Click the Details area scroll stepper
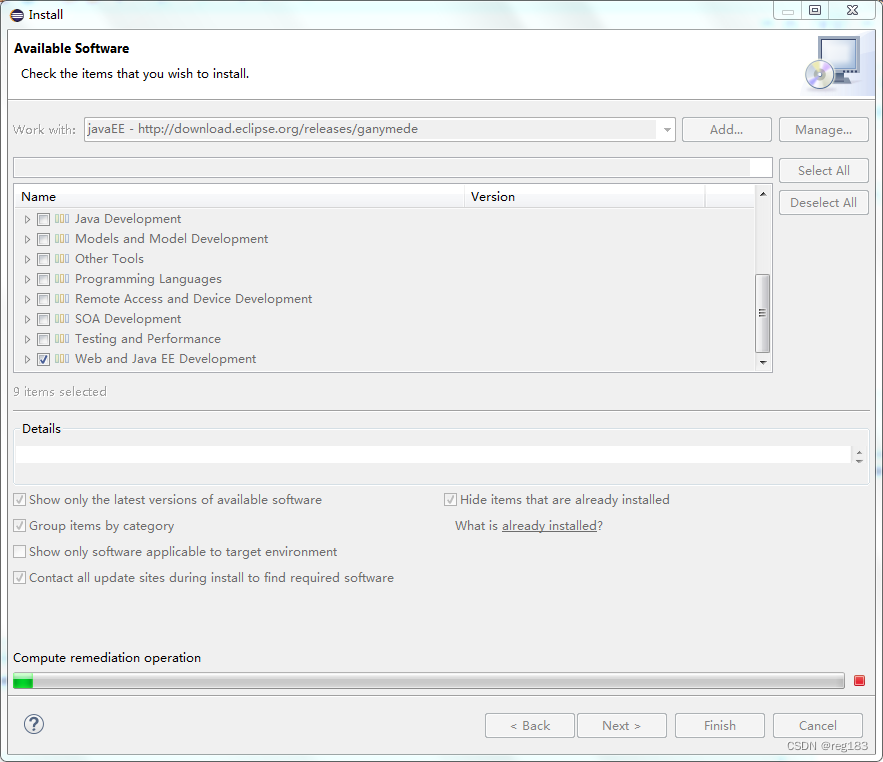Viewport: 883px width, 762px height. 859,456
